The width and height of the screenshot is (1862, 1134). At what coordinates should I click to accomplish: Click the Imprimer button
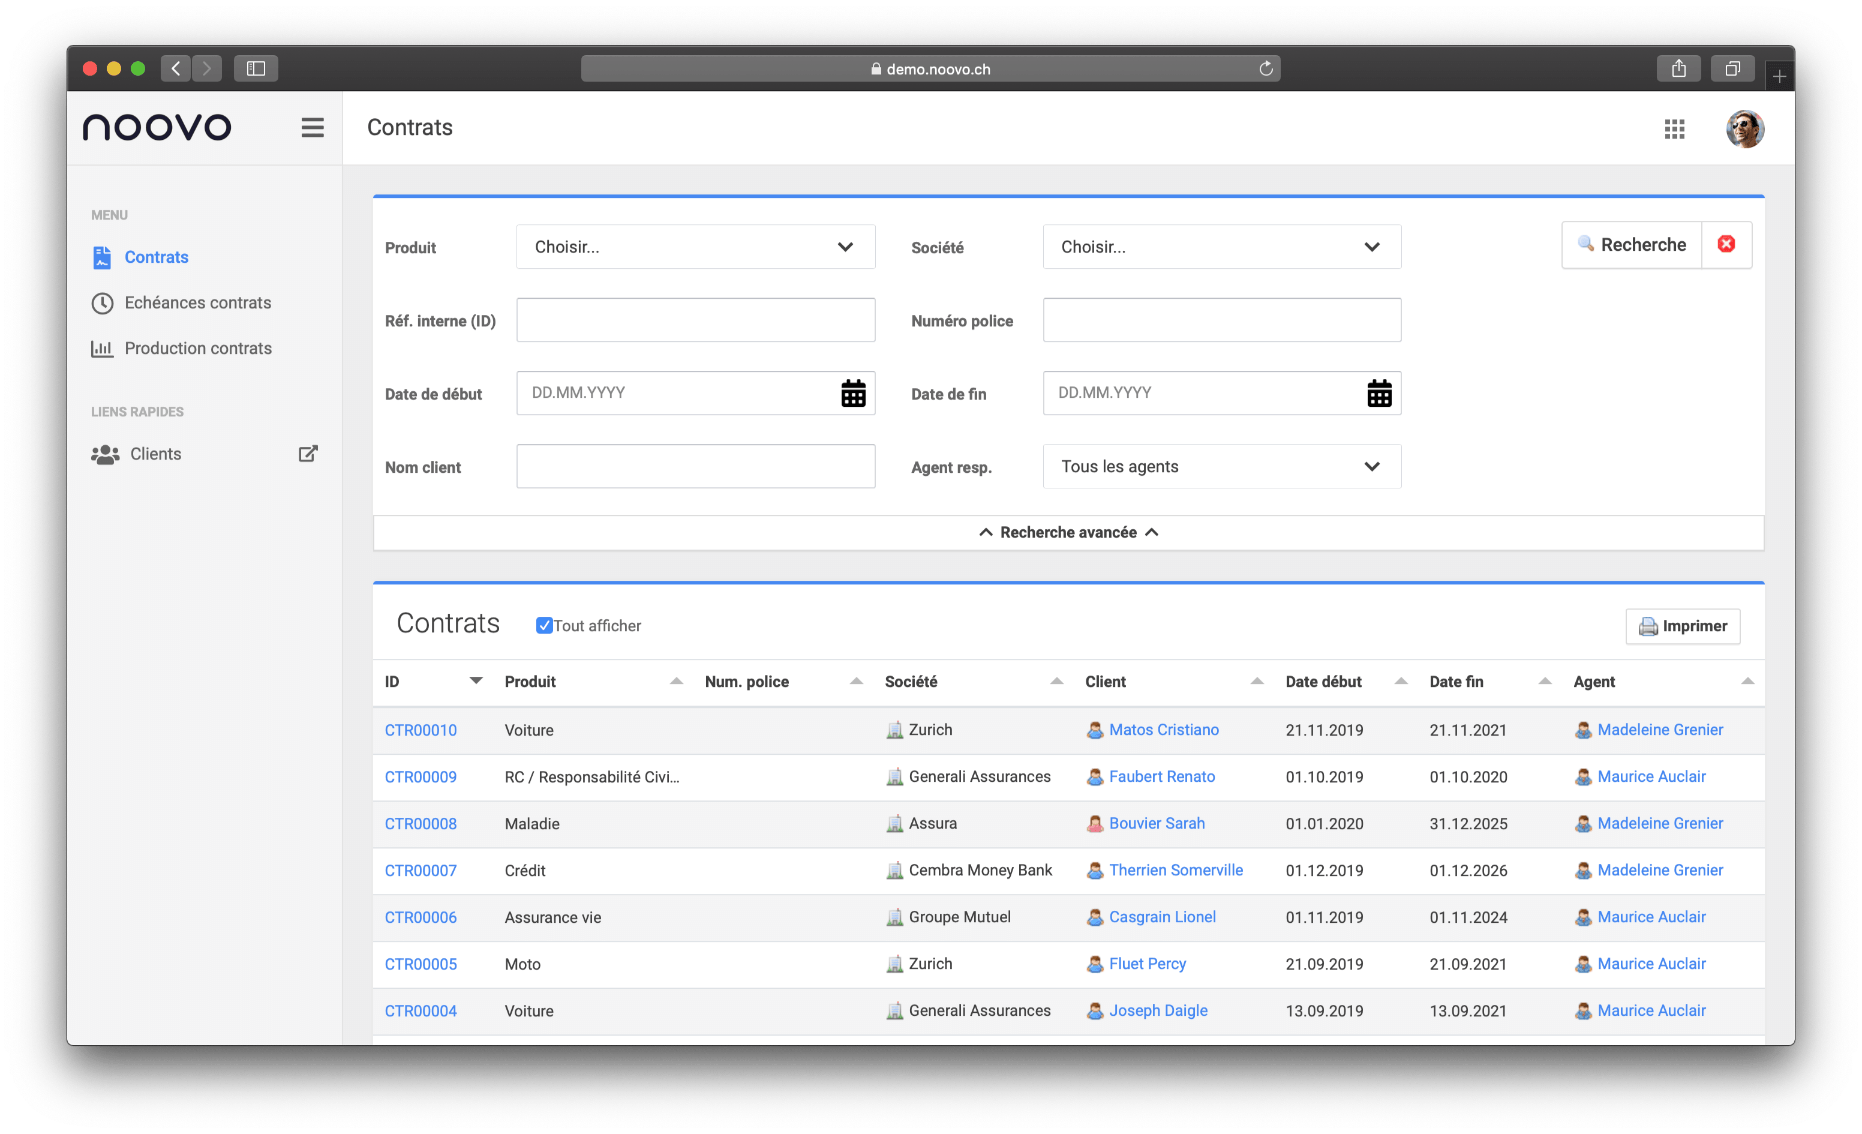tap(1682, 626)
